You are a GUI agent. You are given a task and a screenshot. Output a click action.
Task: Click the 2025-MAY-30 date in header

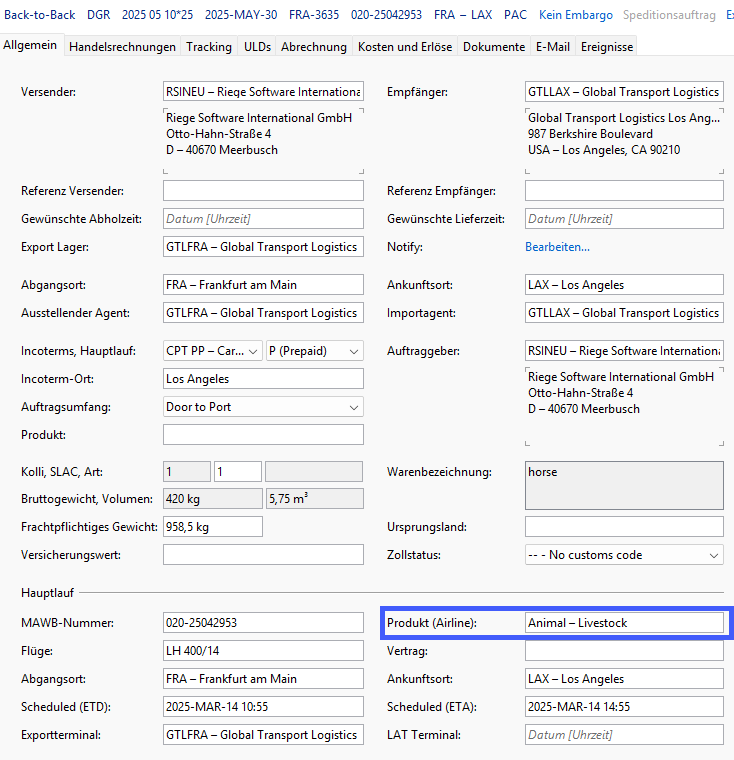241,15
